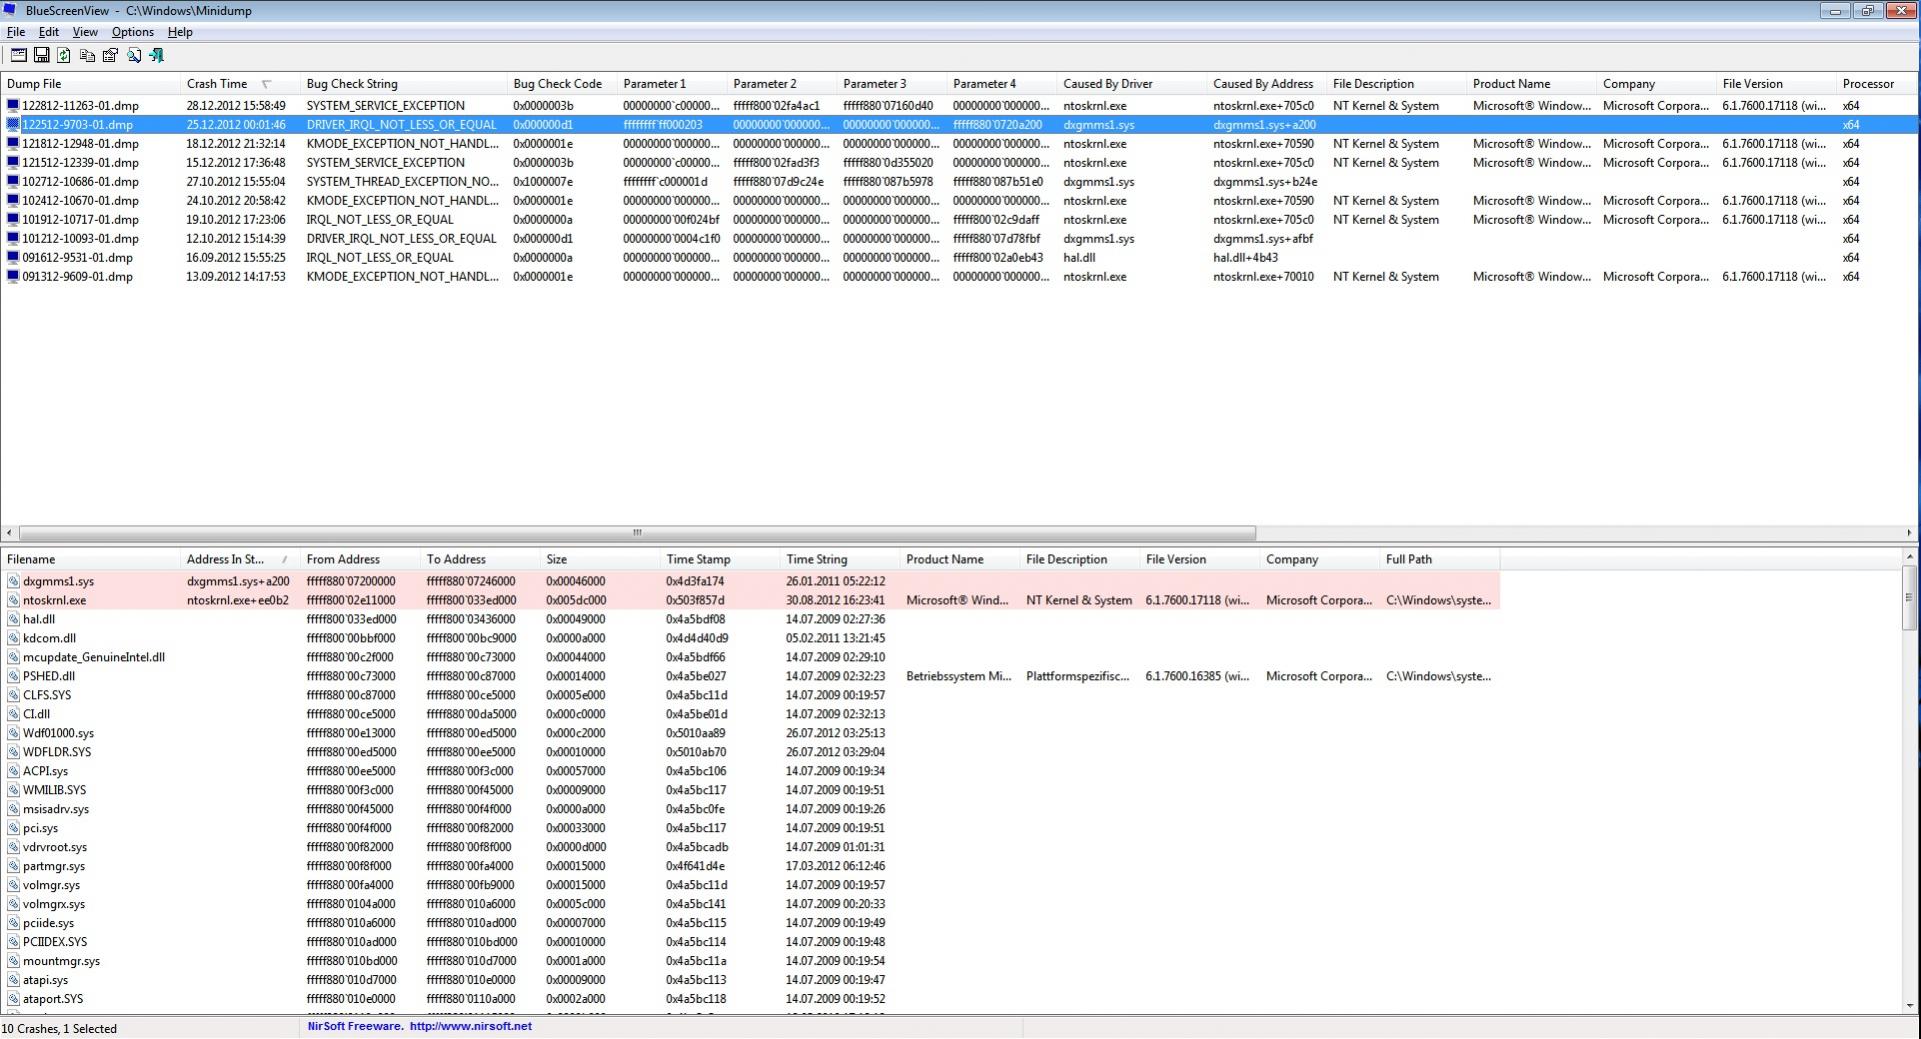Click SYSTEM_THREAD_EXCEPTION_NO... bug check string
Screen dimensions: 1921x1039
click(402, 182)
